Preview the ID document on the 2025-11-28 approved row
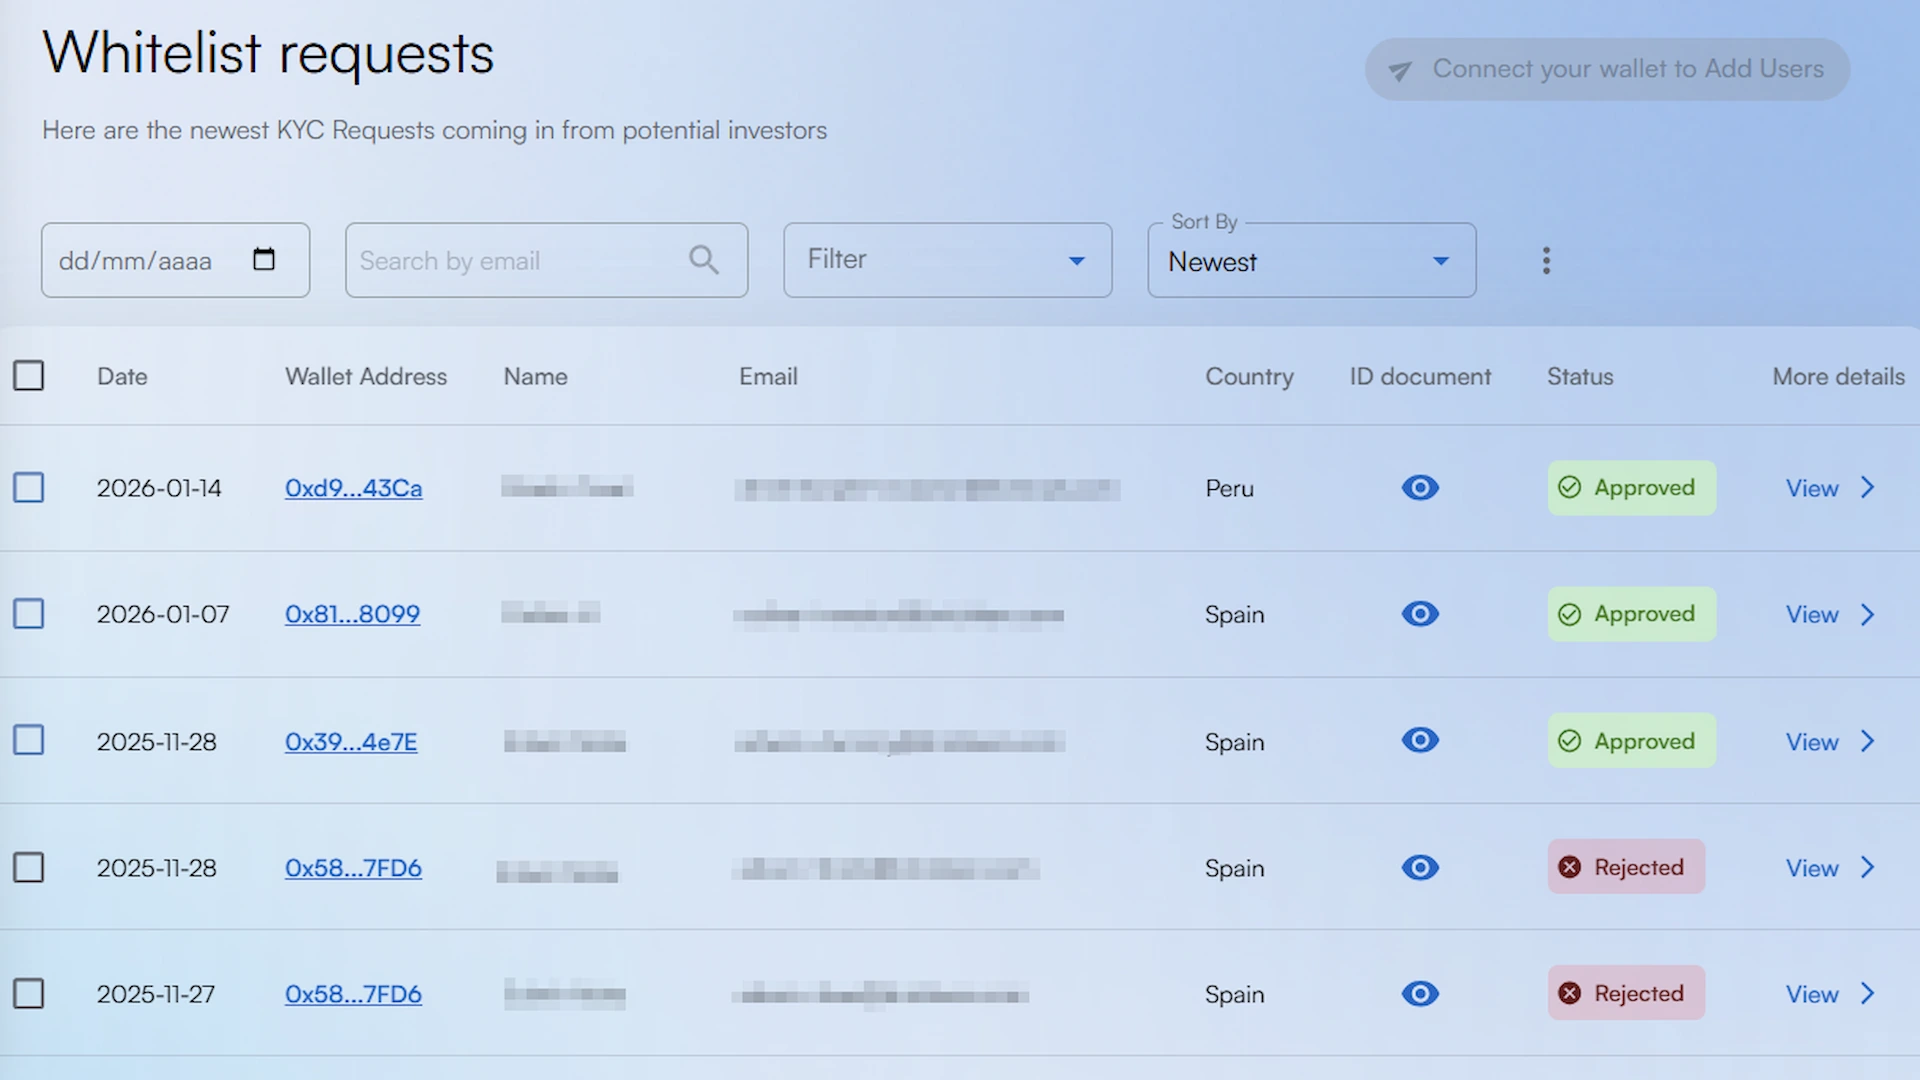 click(1419, 740)
